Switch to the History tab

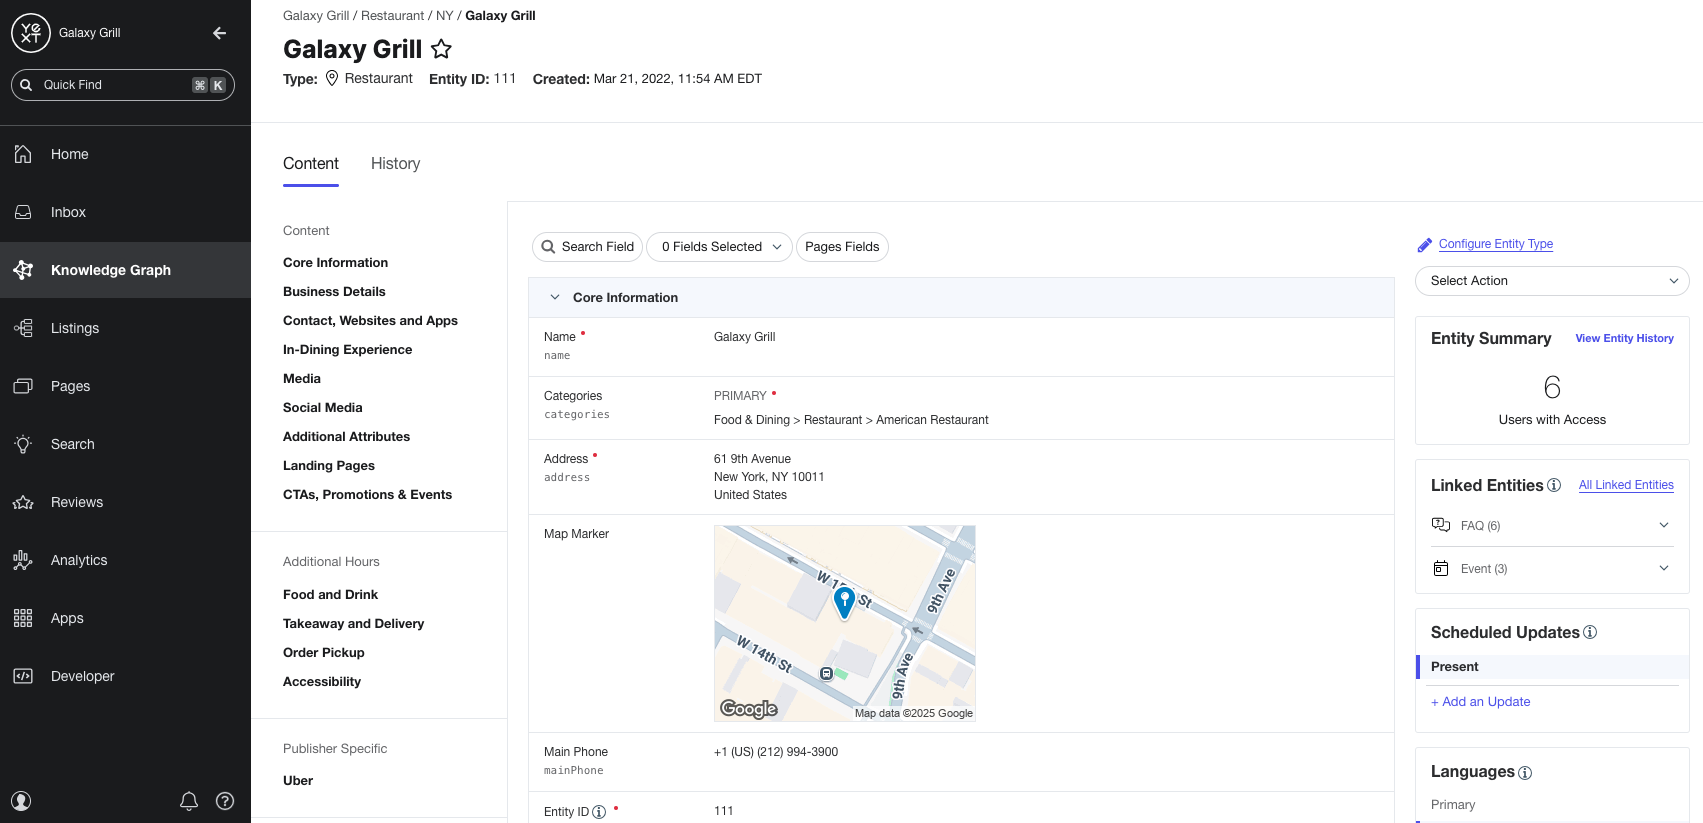[x=395, y=164]
